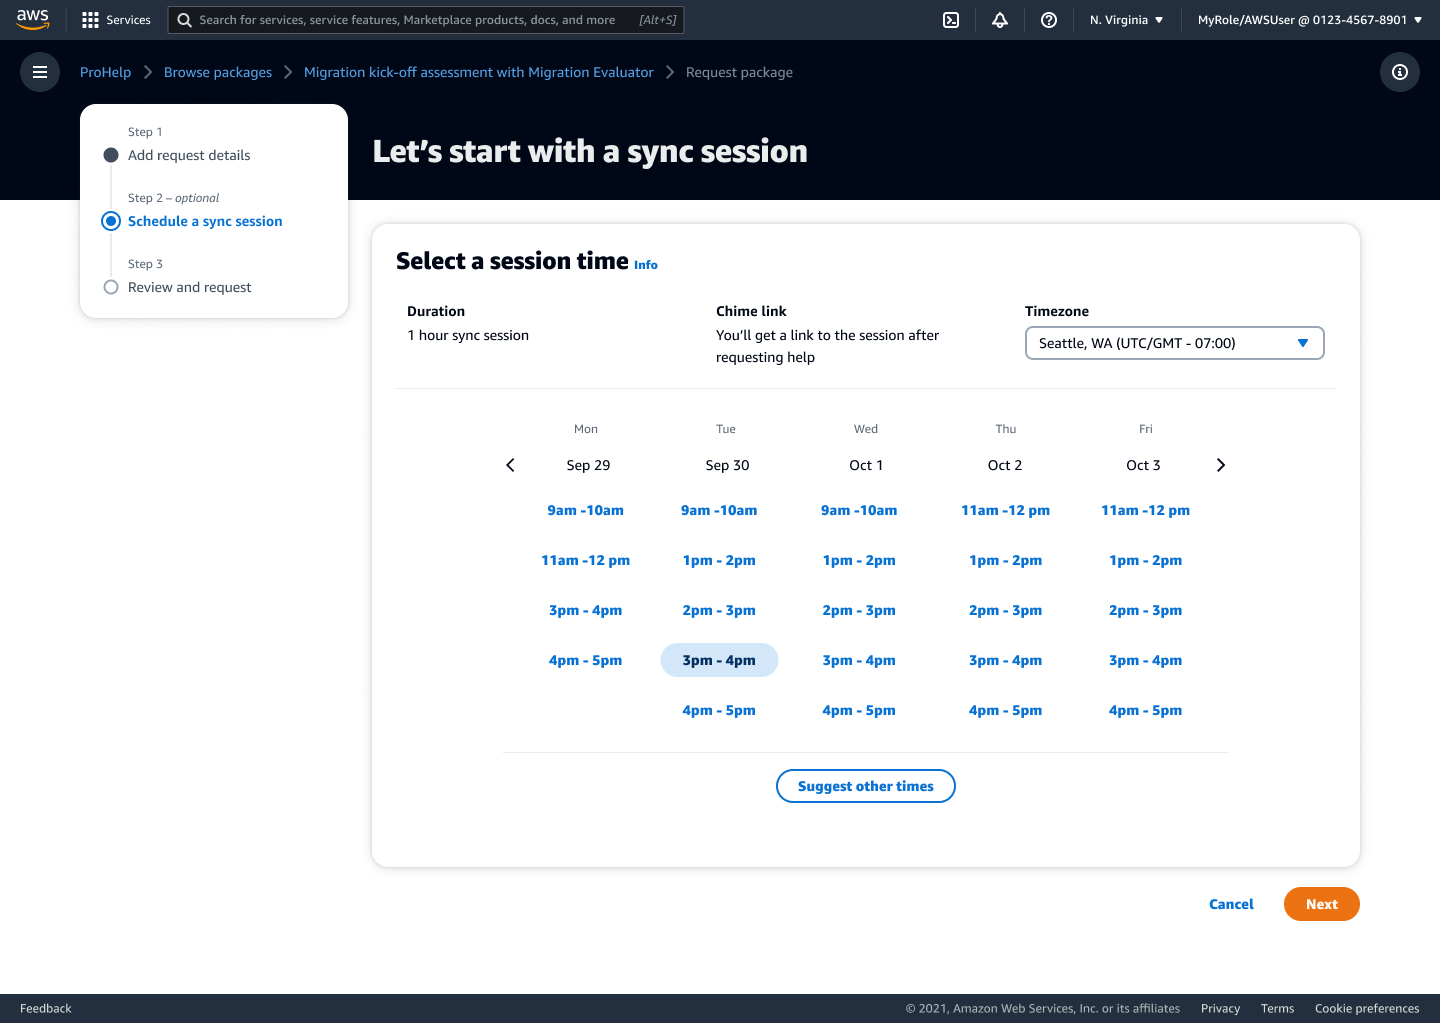Open the help question mark icon
1440x1023 pixels.
(x=1048, y=19)
